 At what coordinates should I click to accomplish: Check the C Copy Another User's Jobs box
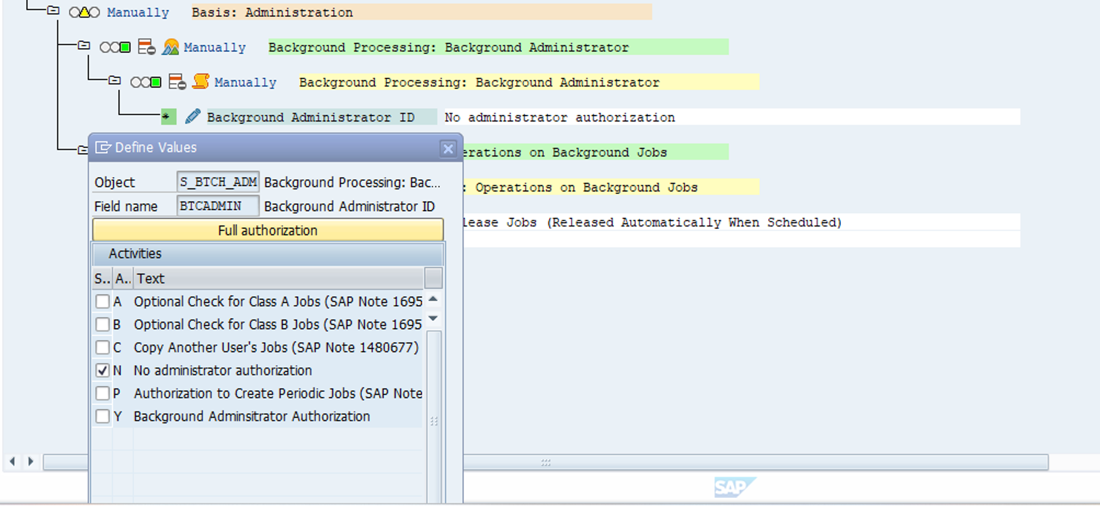click(102, 347)
